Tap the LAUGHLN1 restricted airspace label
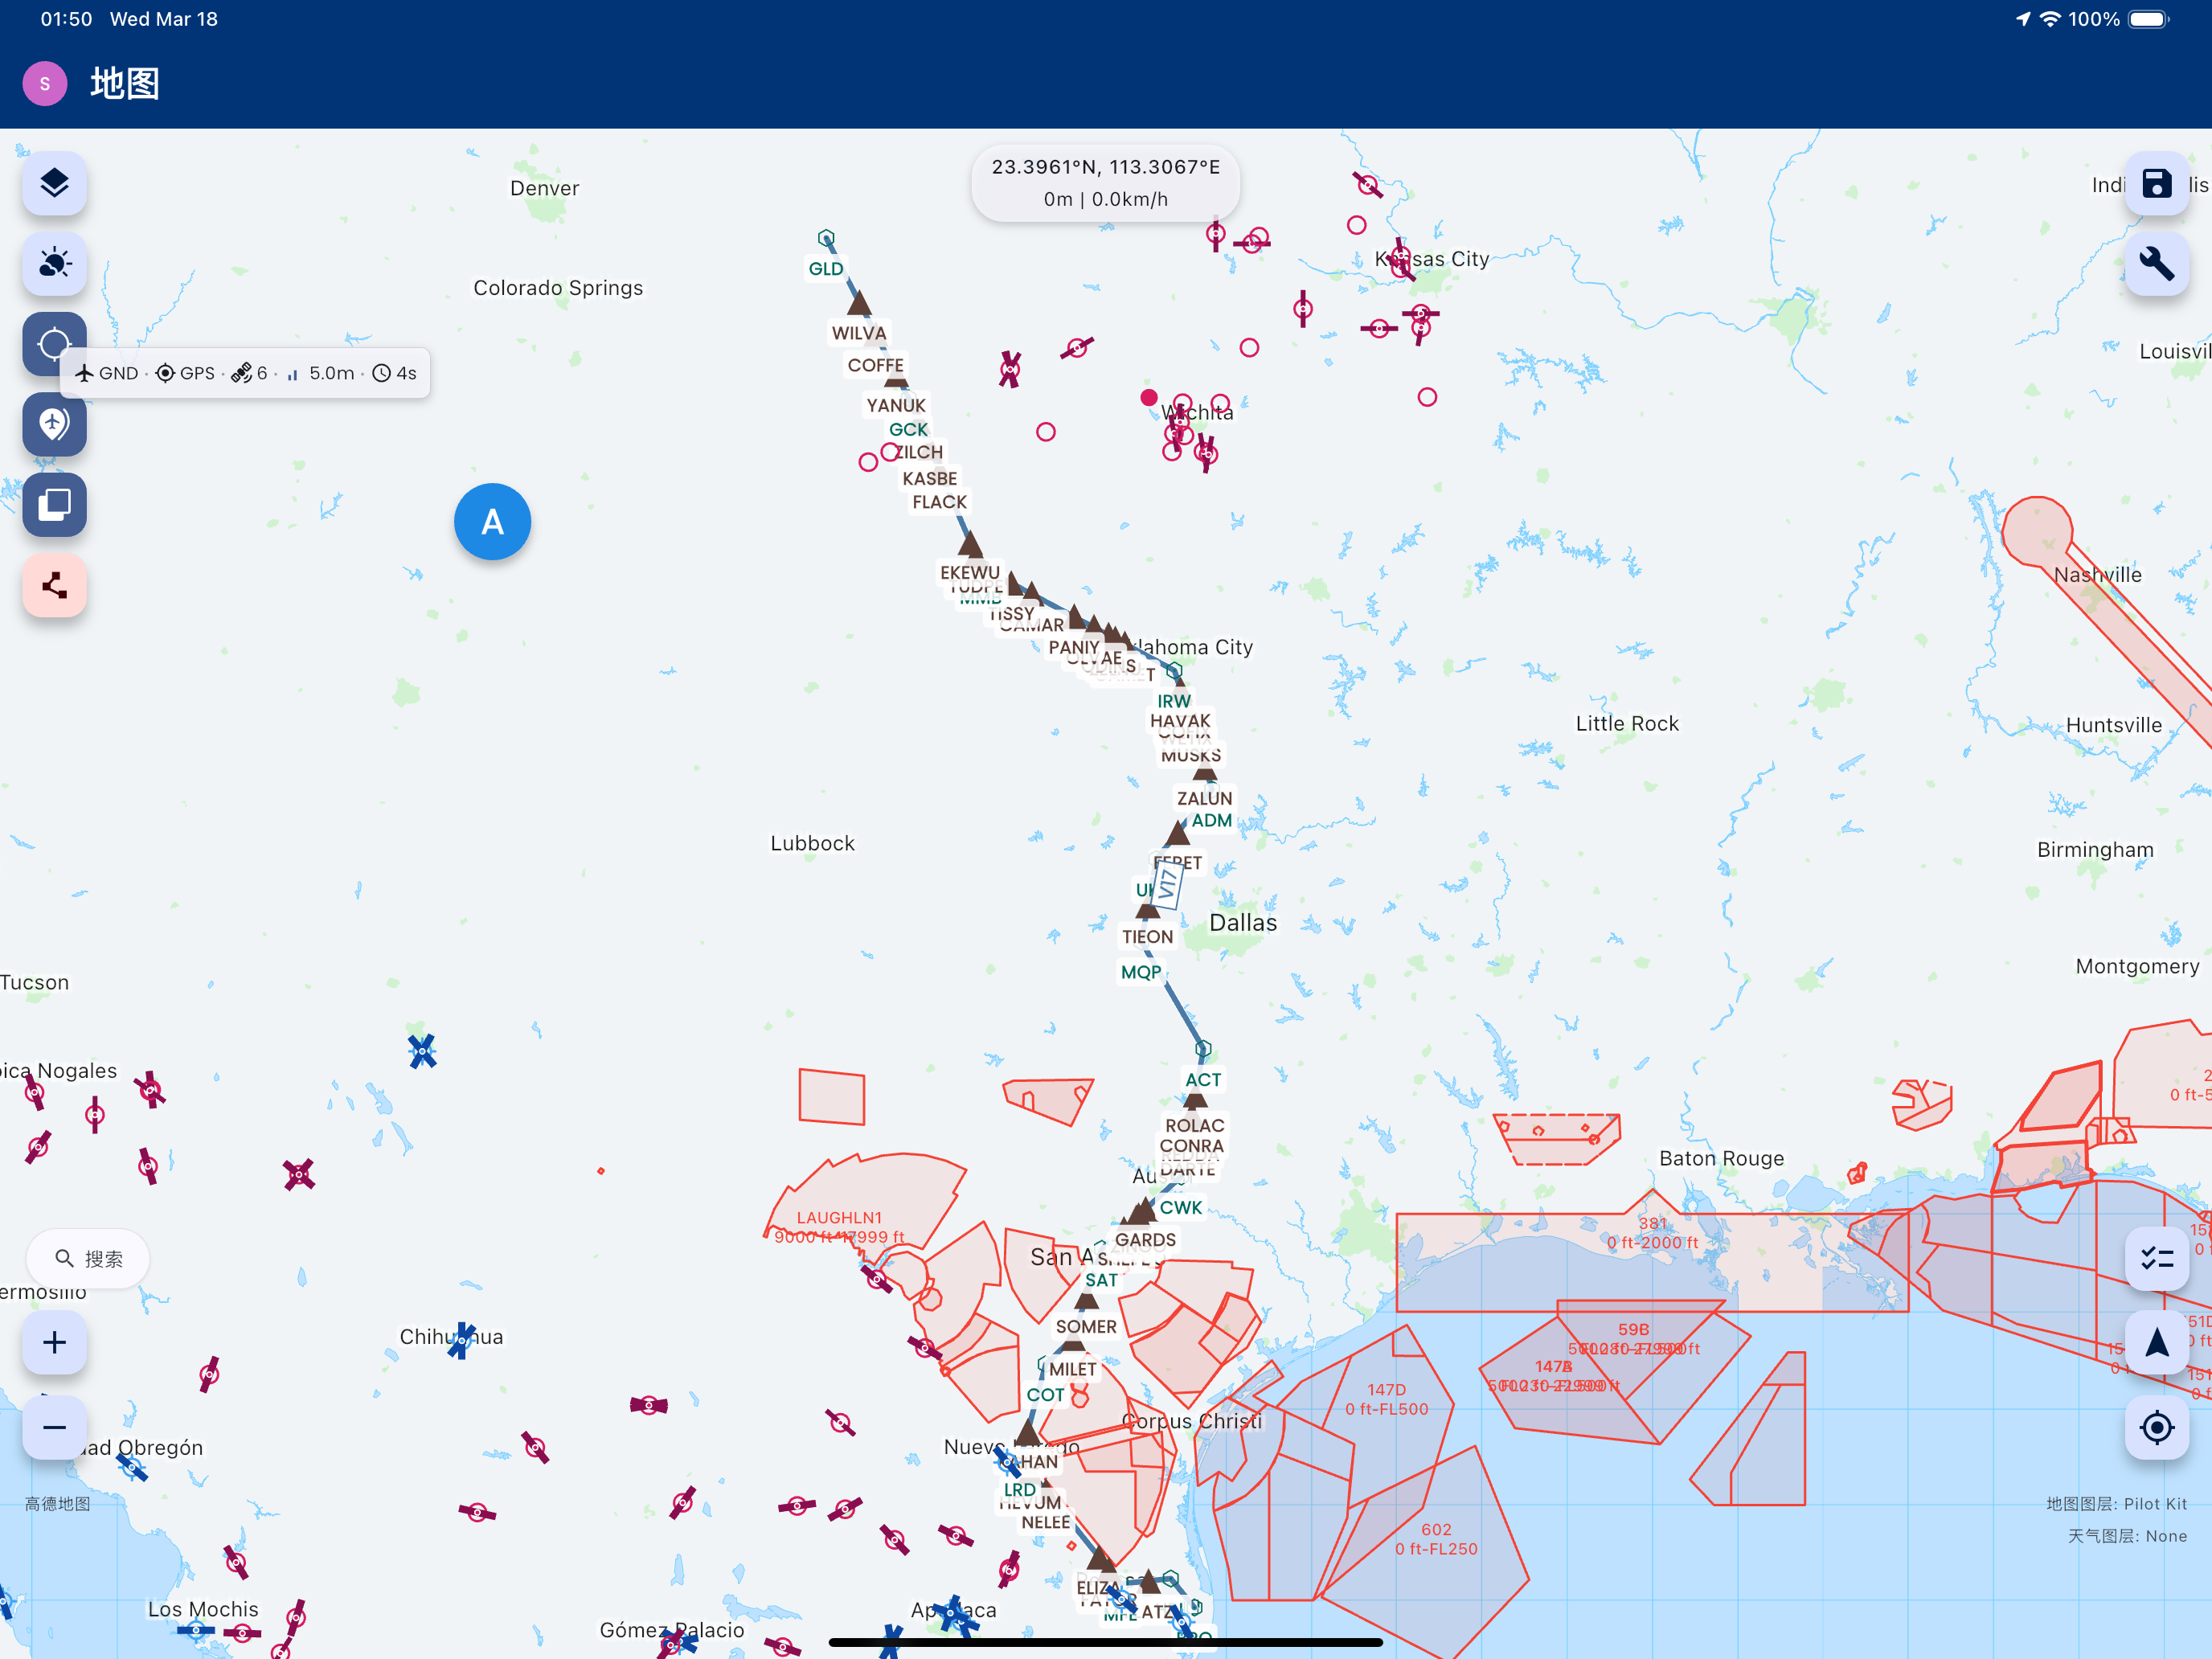This screenshot has width=2212, height=1659. coord(838,1217)
